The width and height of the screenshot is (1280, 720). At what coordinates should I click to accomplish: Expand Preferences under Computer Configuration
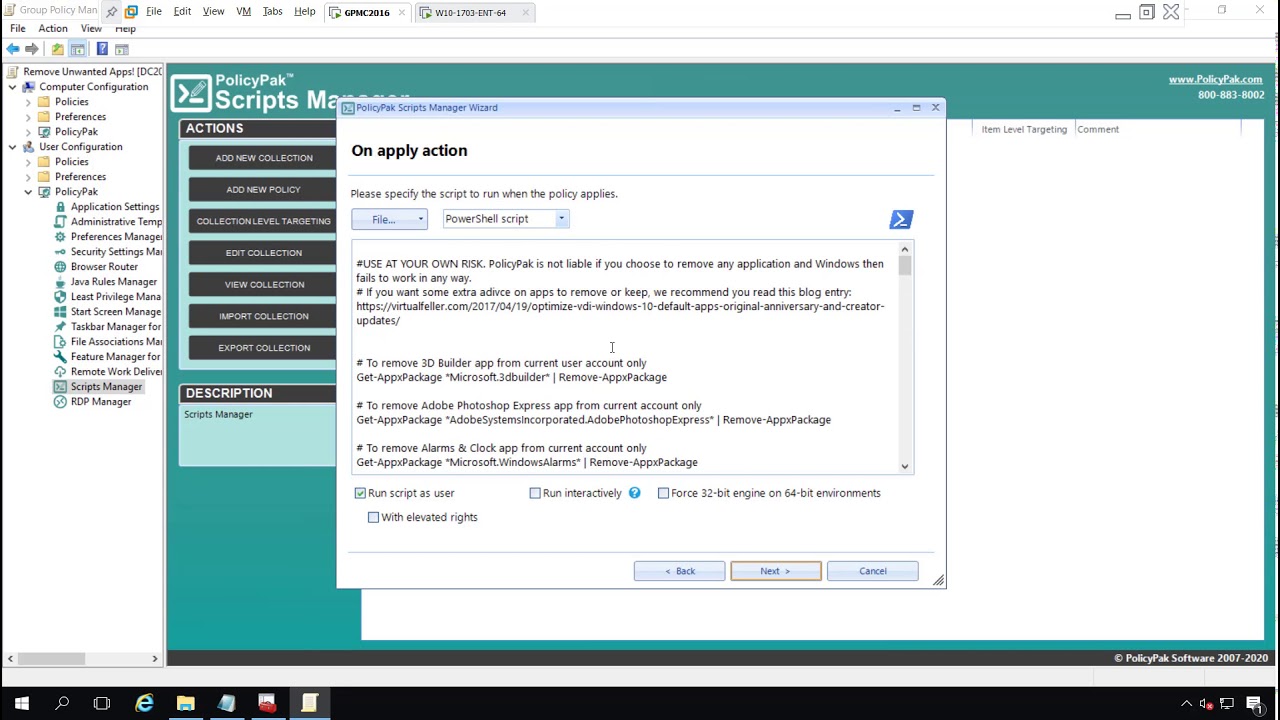(28, 117)
